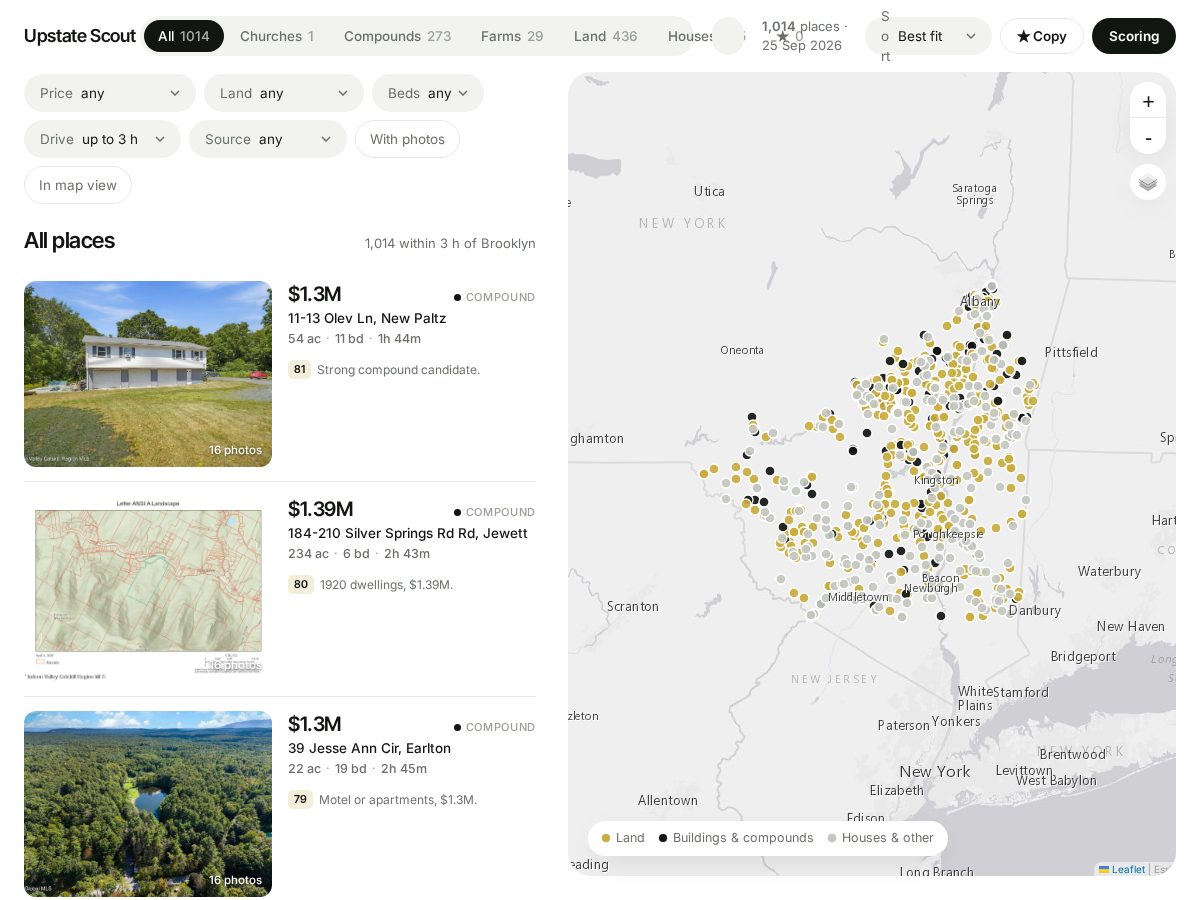Open the map layers switcher
The image size is (1200, 900).
click(1148, 182)
